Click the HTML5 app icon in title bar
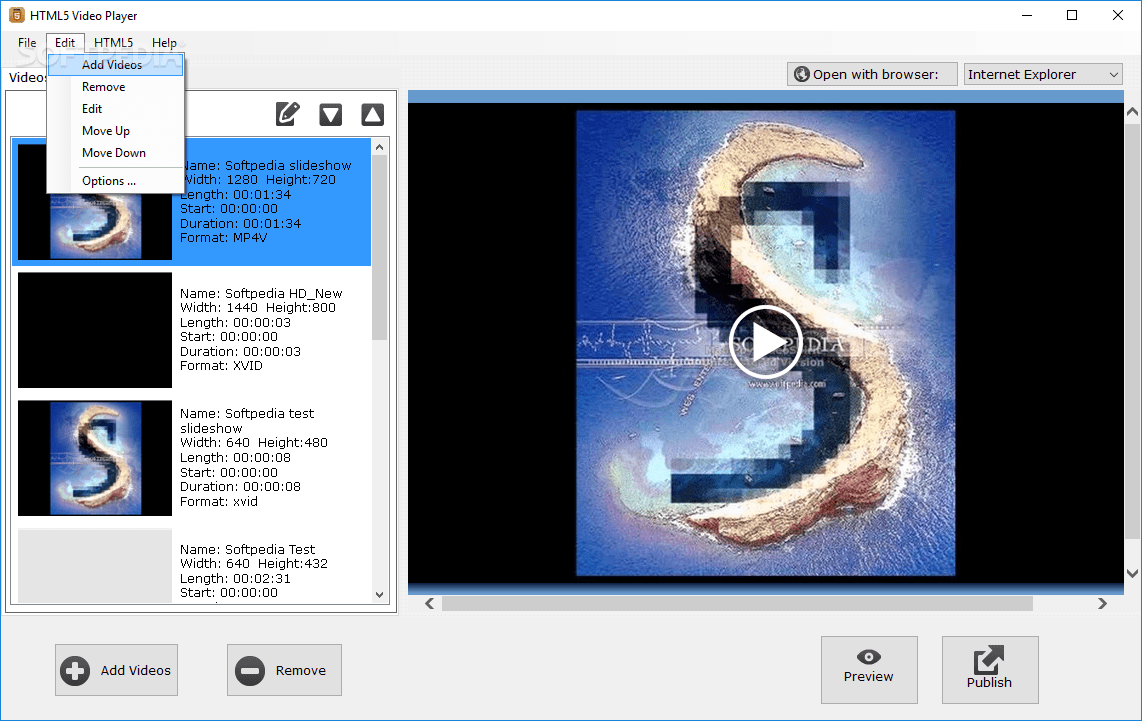1142x721 pixels. point(16,15)
